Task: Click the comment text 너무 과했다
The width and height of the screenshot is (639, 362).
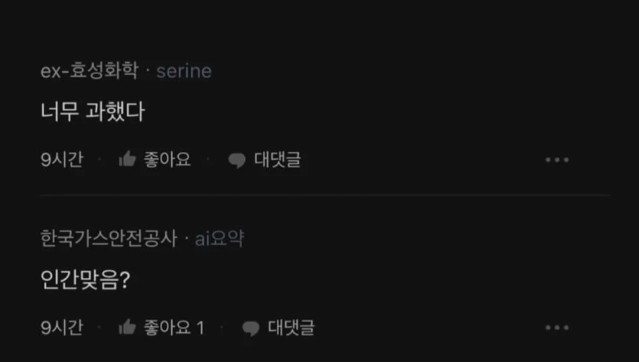Action: click(x=93, y=111)
